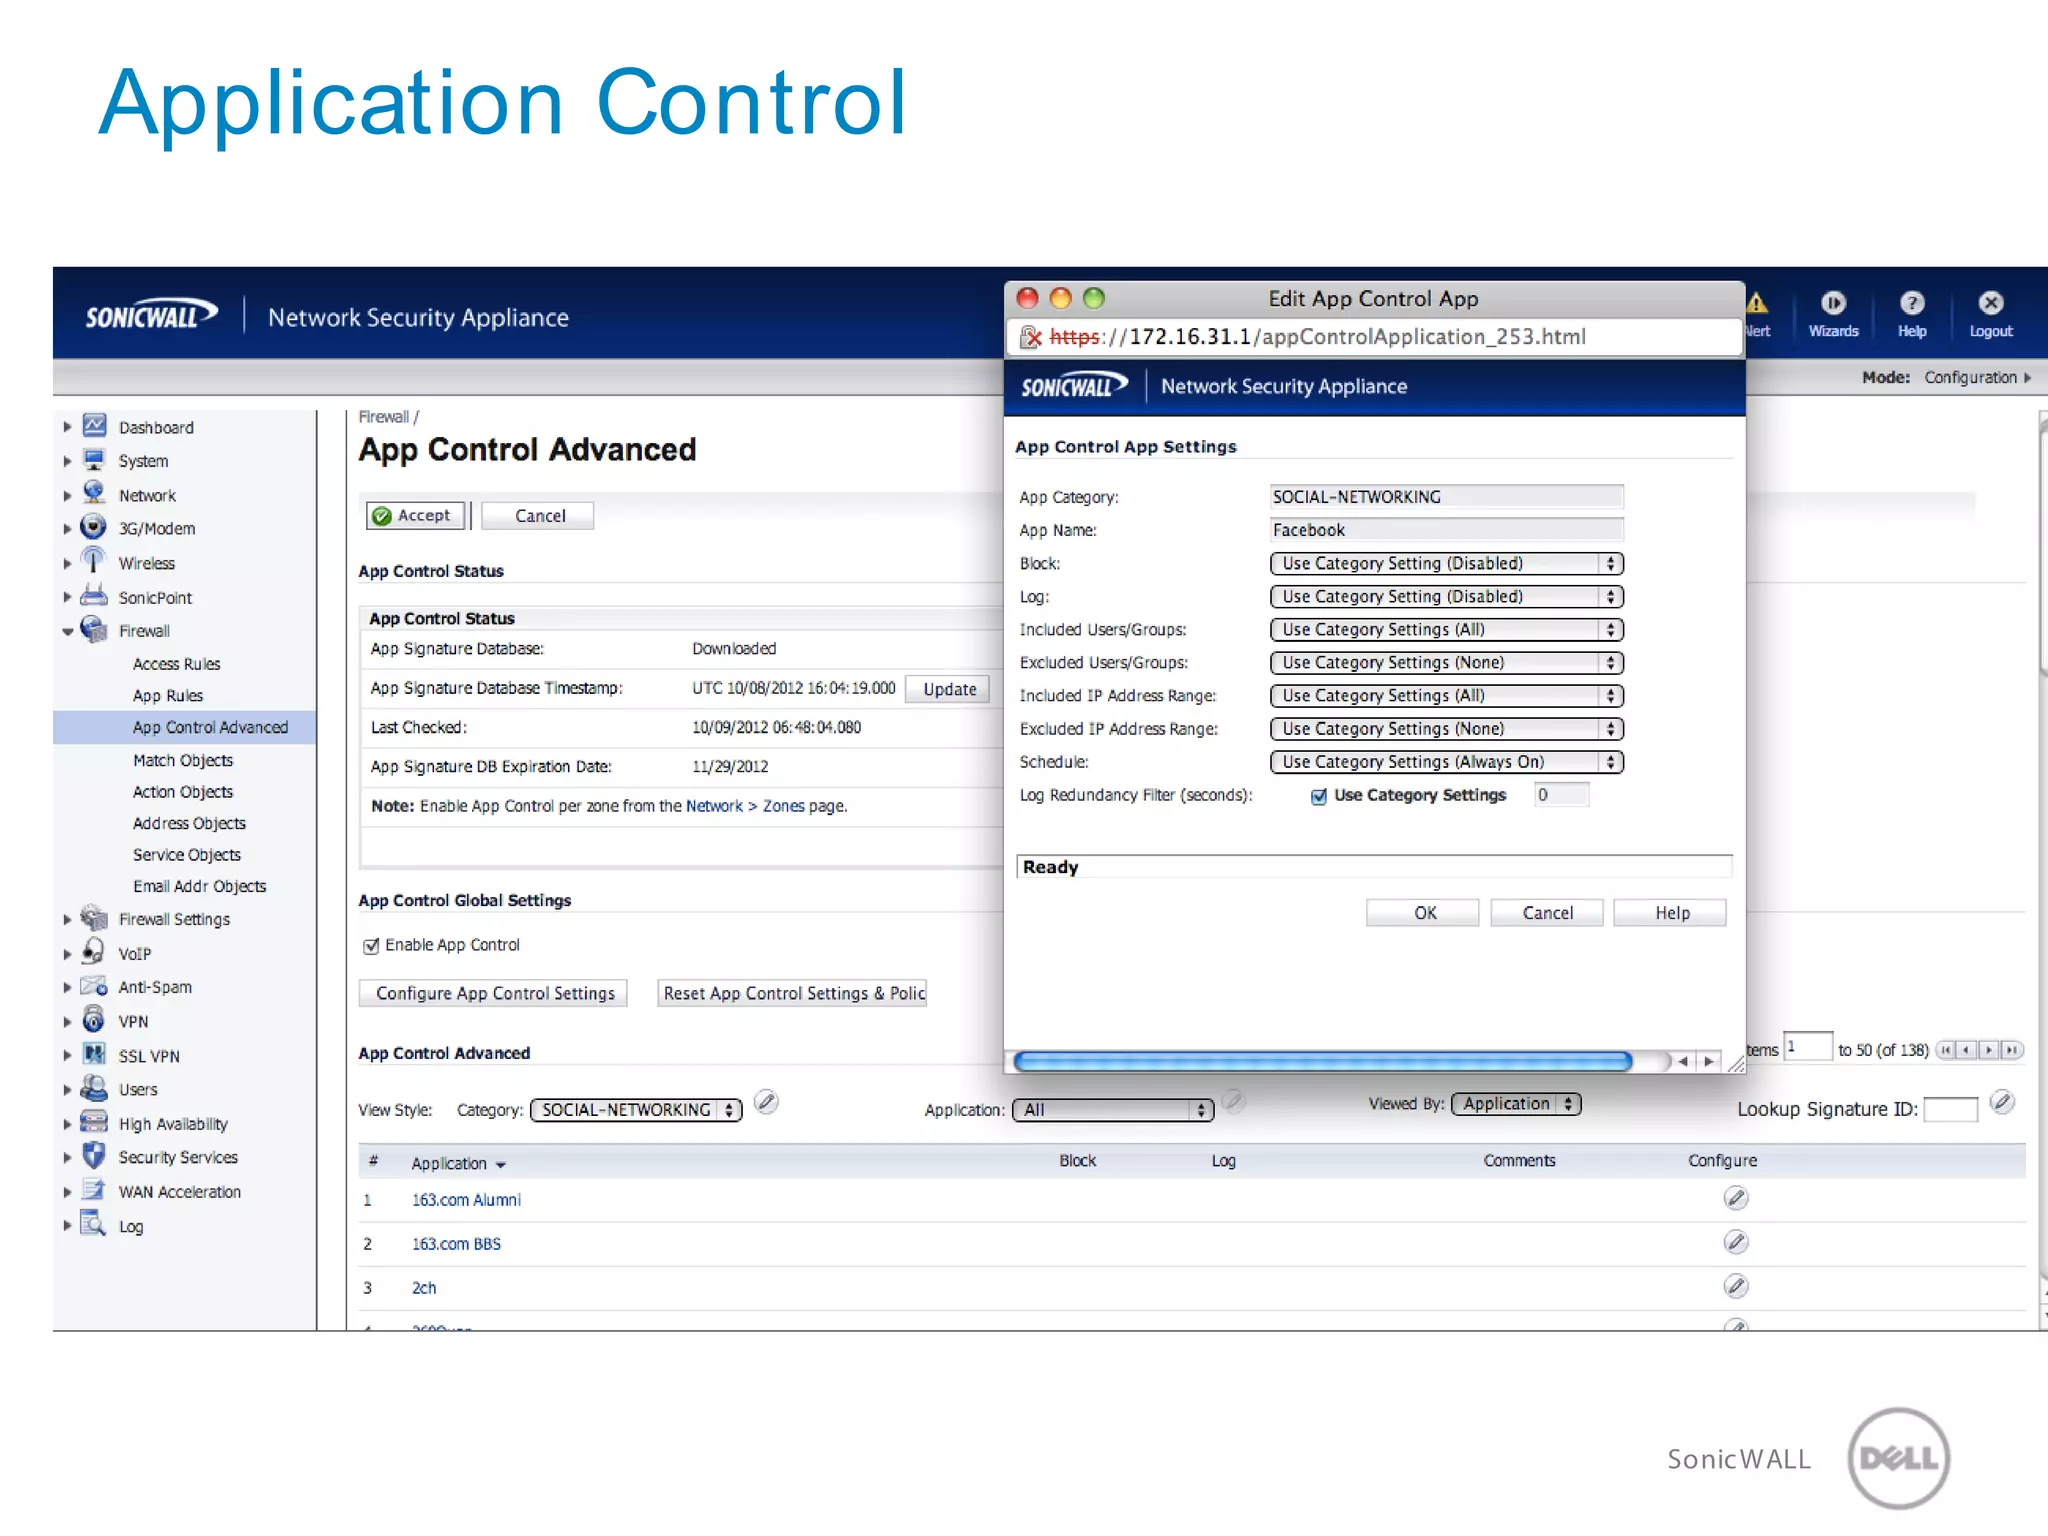Screen dimensions: 2048x1536
Task: Open Service Objects in the Firewall menu
Action: [x=187, y=855]
